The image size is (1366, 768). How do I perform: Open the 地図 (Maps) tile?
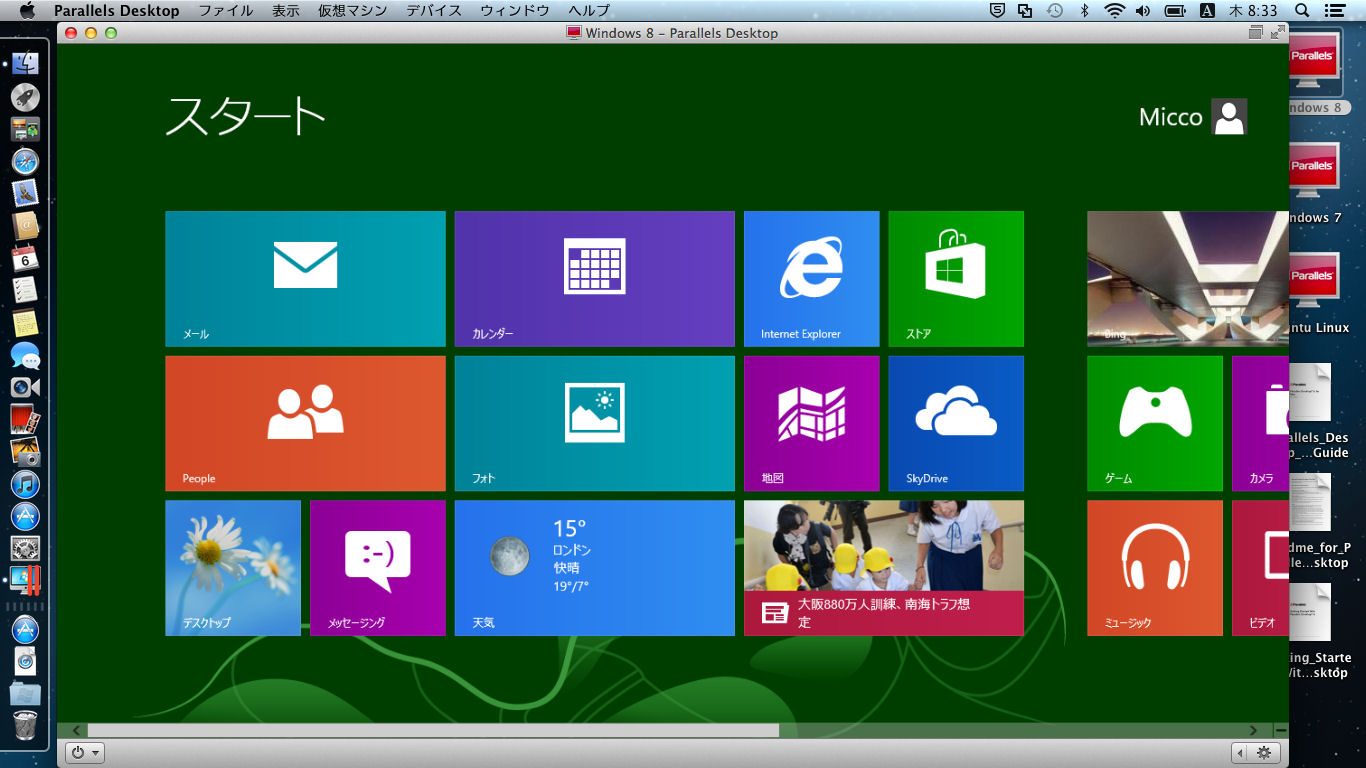[x=812, y=423]
